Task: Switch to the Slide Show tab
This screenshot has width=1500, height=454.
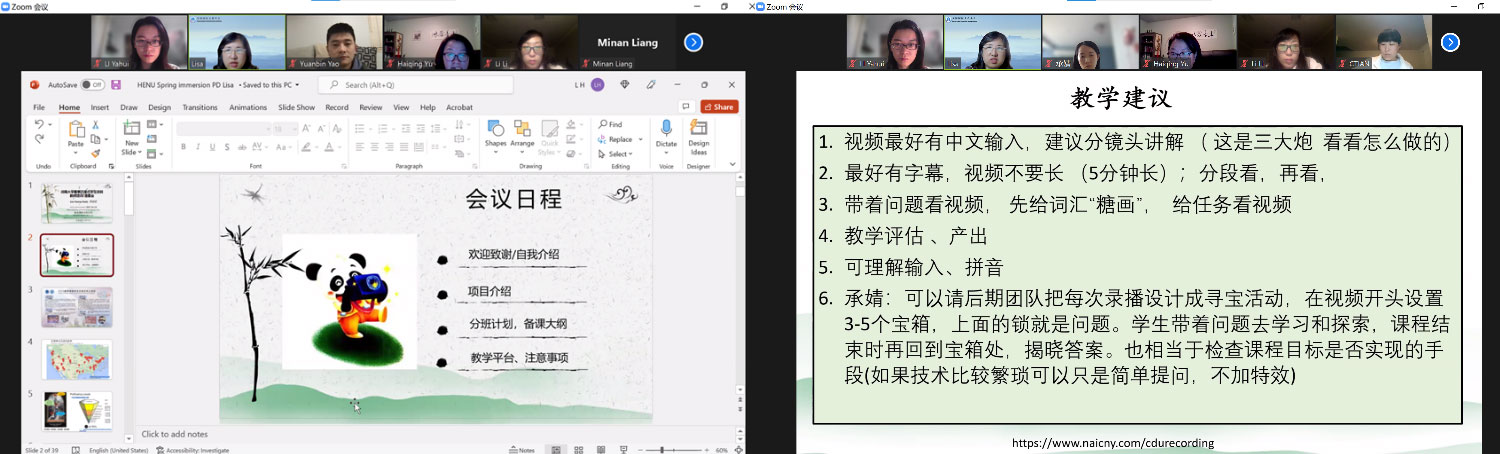Action: 296,107
